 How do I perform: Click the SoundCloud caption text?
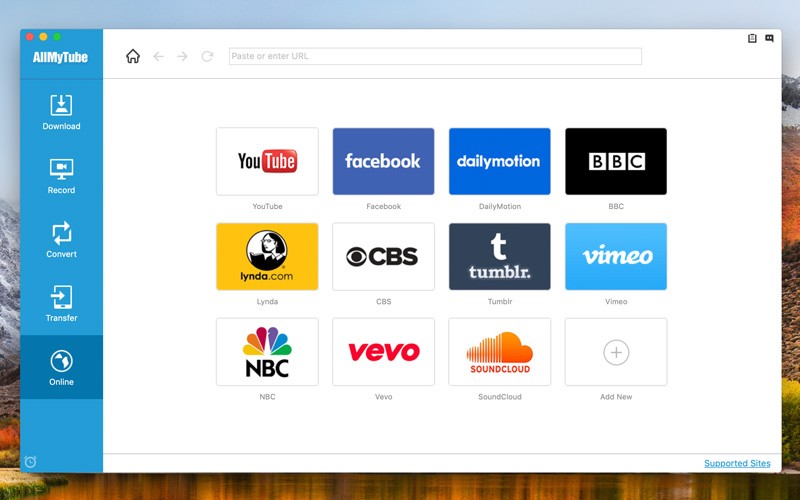point(500,396)
